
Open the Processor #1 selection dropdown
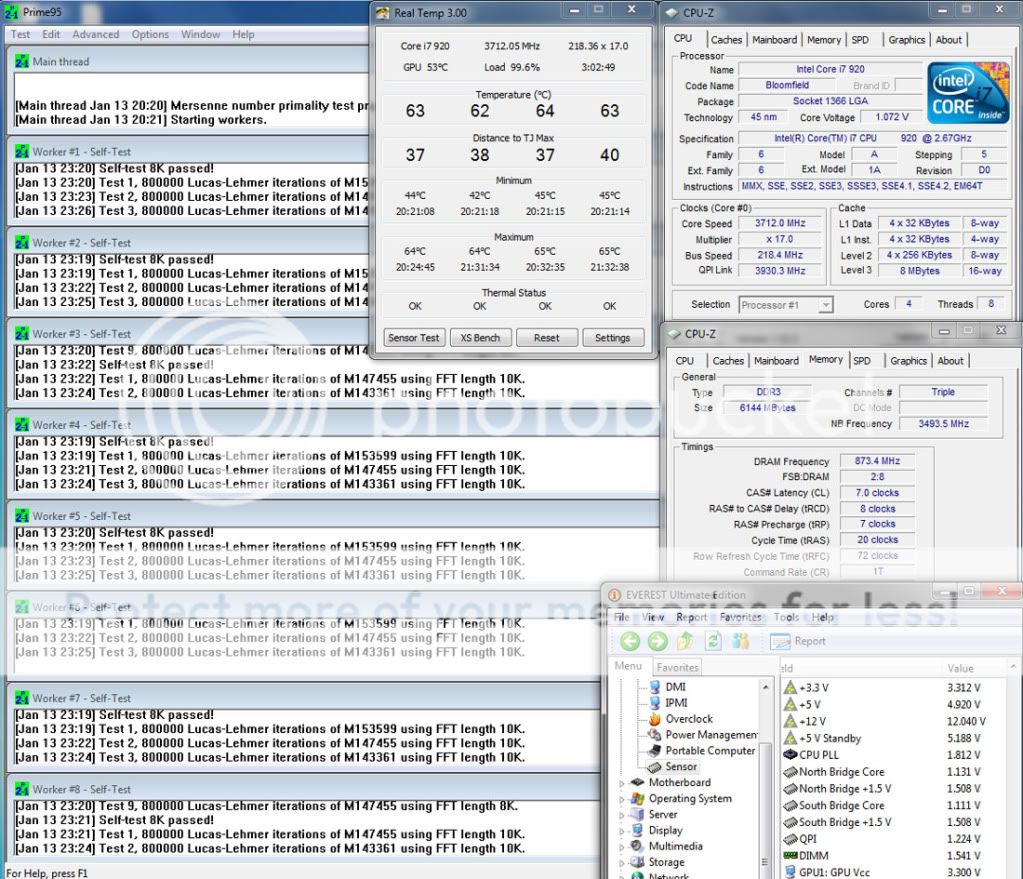(825, 305)
